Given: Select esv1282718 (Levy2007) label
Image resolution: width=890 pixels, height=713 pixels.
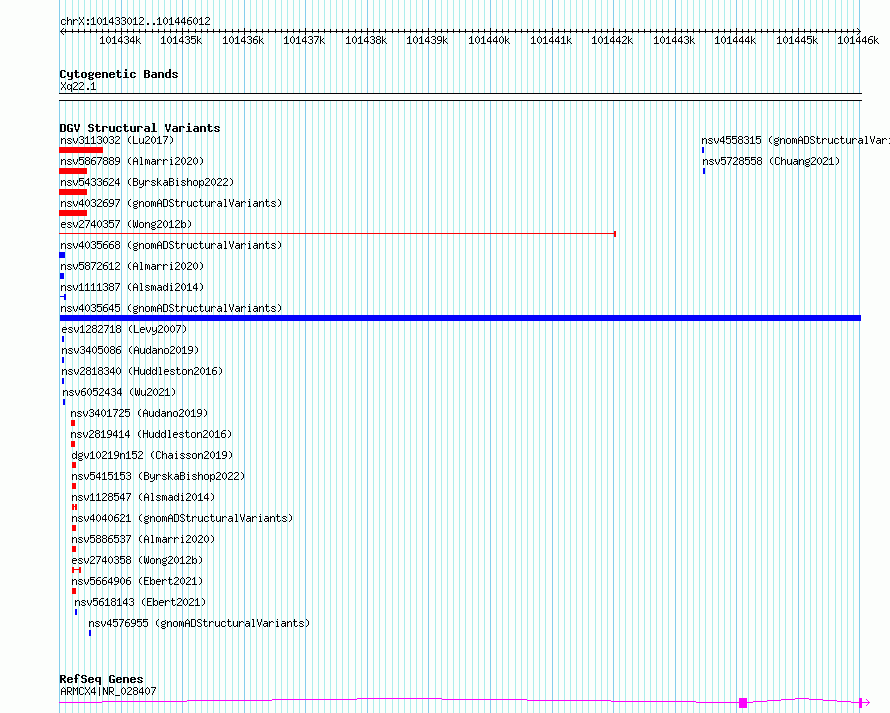Looking at the screenshot, I should (124, 329).
